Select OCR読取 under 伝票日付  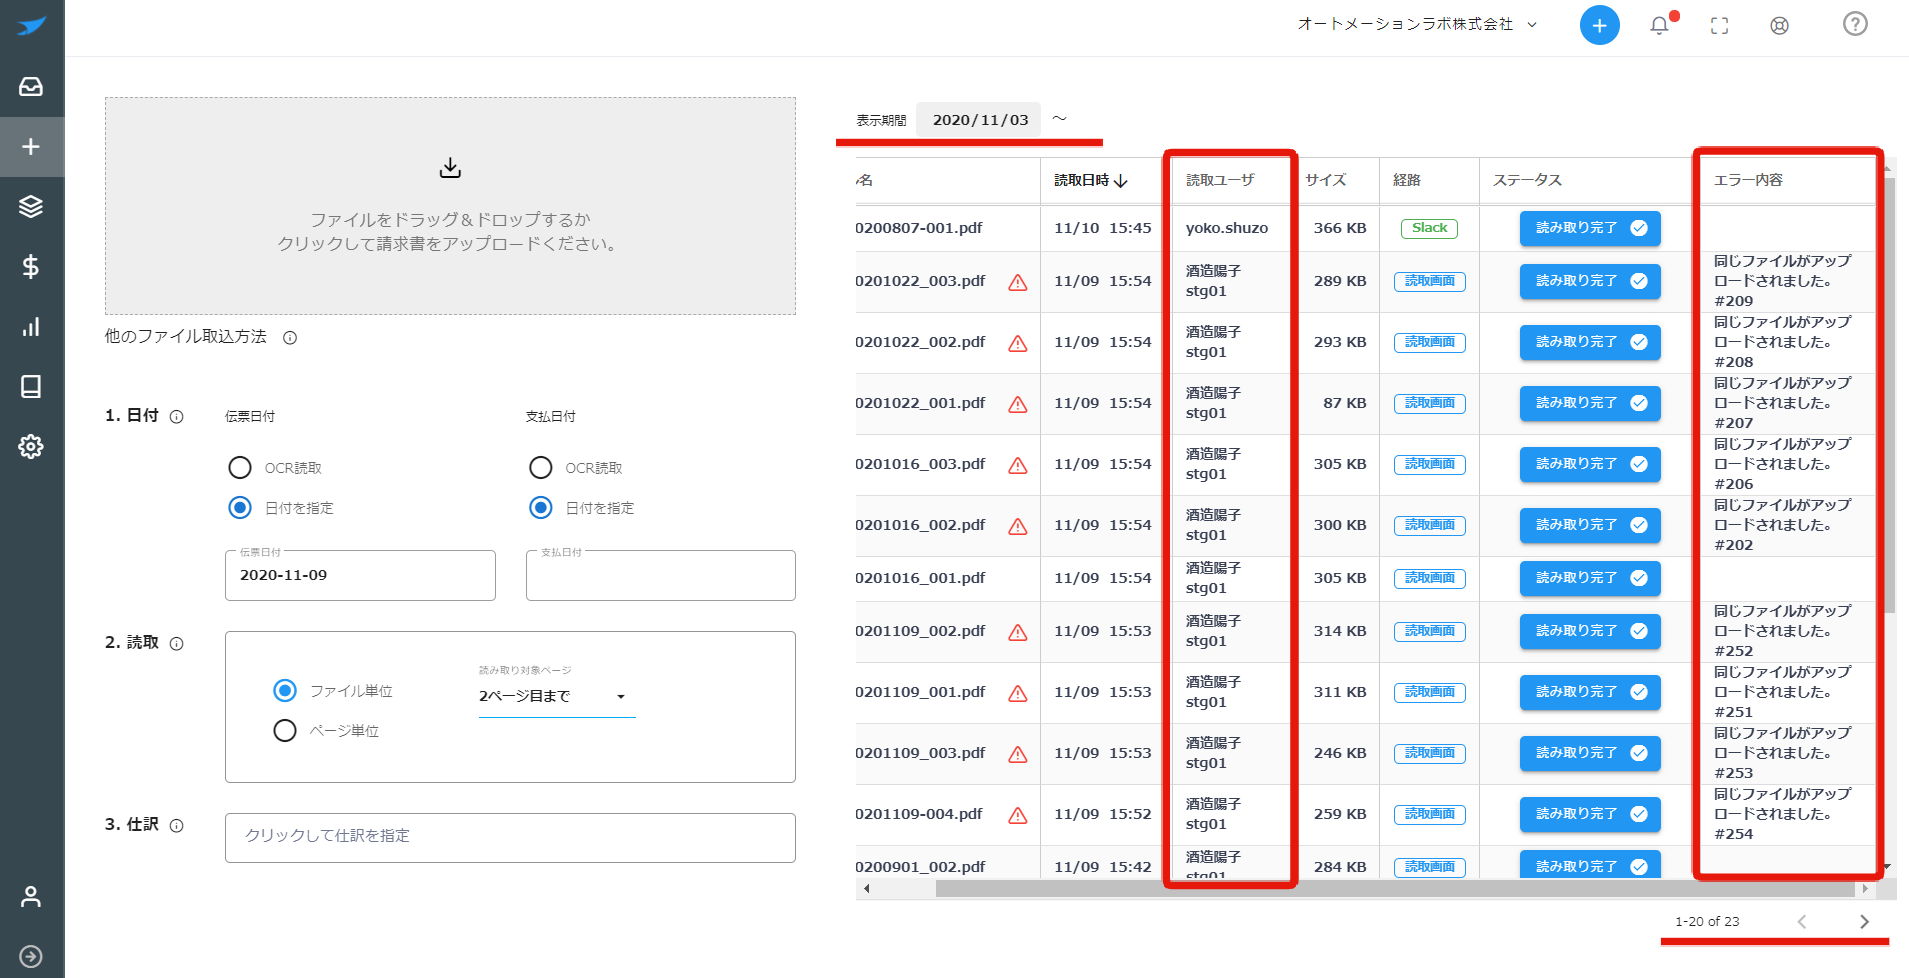coord(240,468)
